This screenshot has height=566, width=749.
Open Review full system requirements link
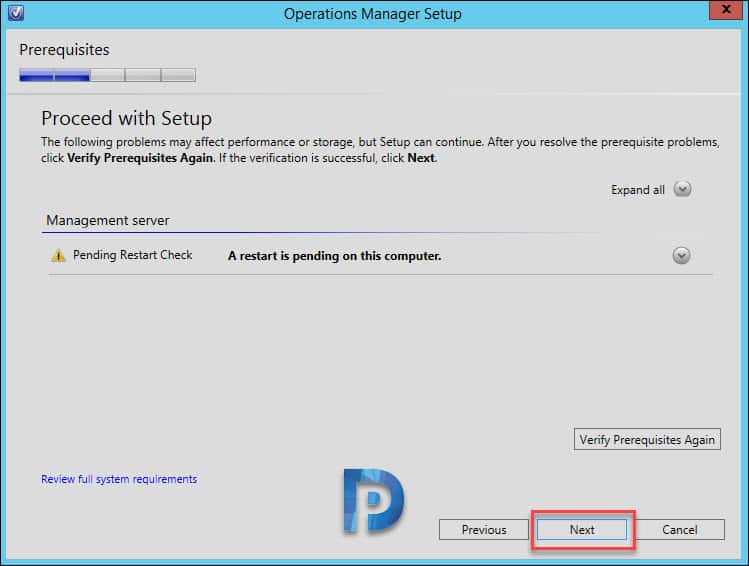coord(119,479)
